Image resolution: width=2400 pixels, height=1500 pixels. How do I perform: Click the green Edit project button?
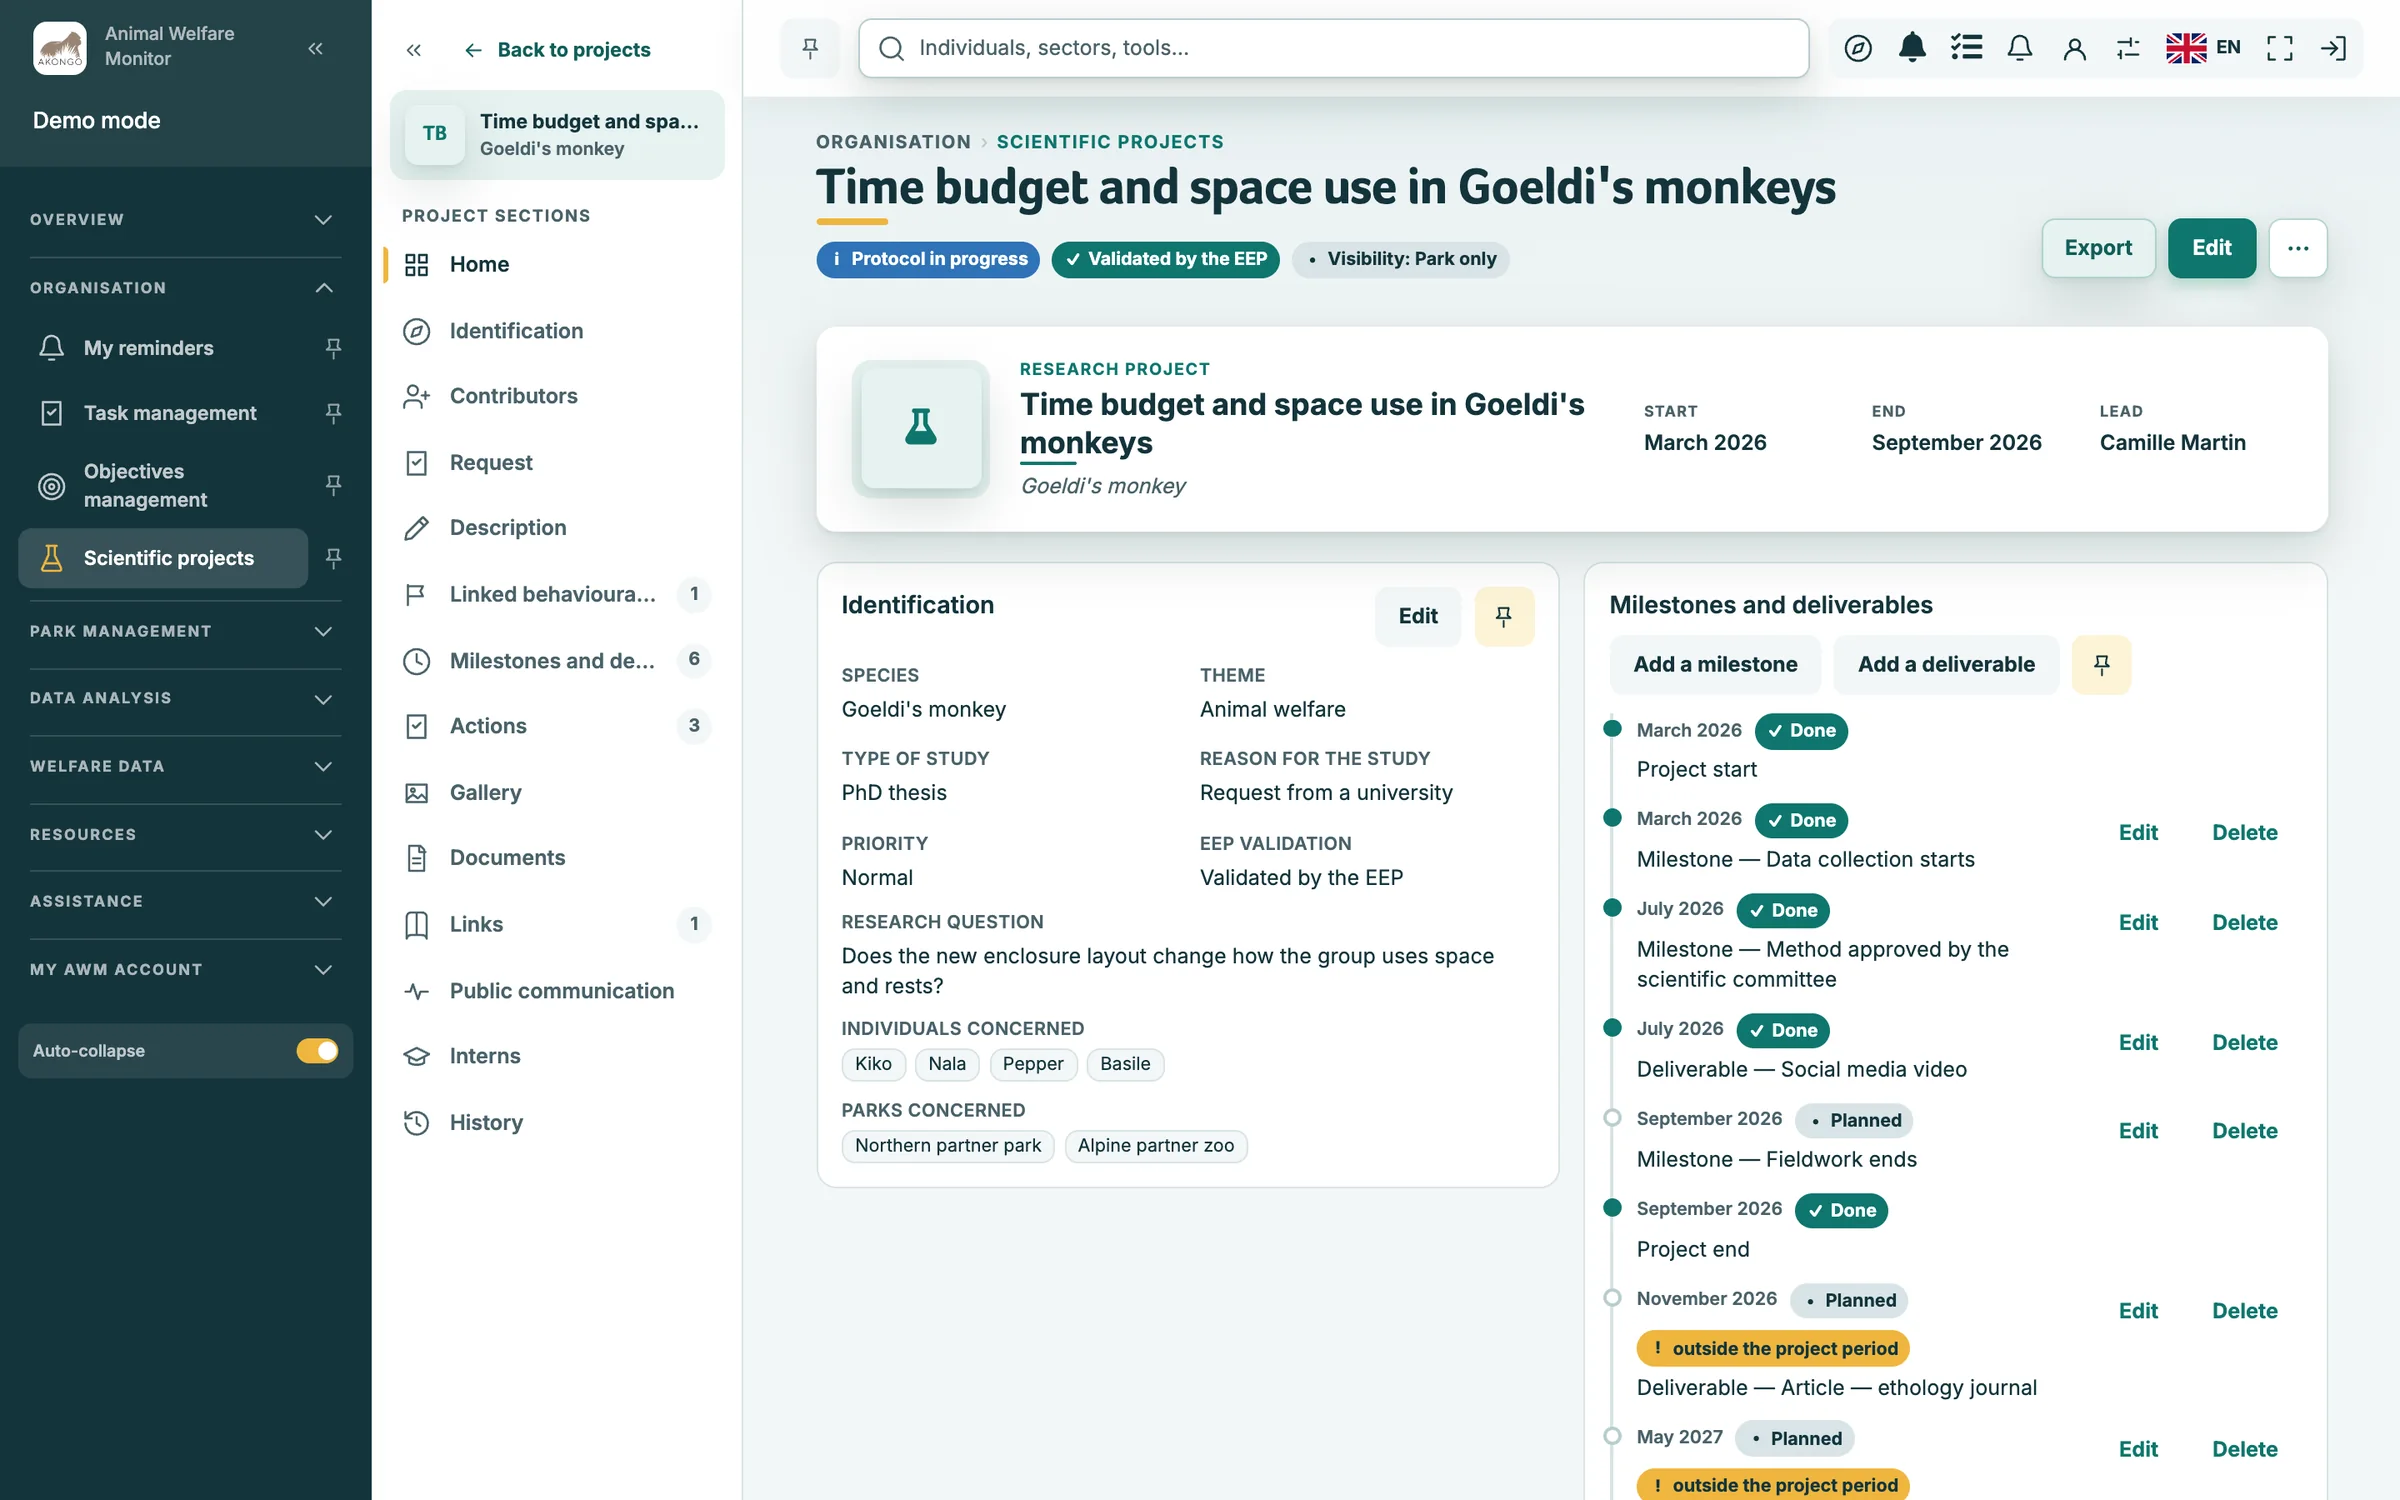click(2211, 248)
